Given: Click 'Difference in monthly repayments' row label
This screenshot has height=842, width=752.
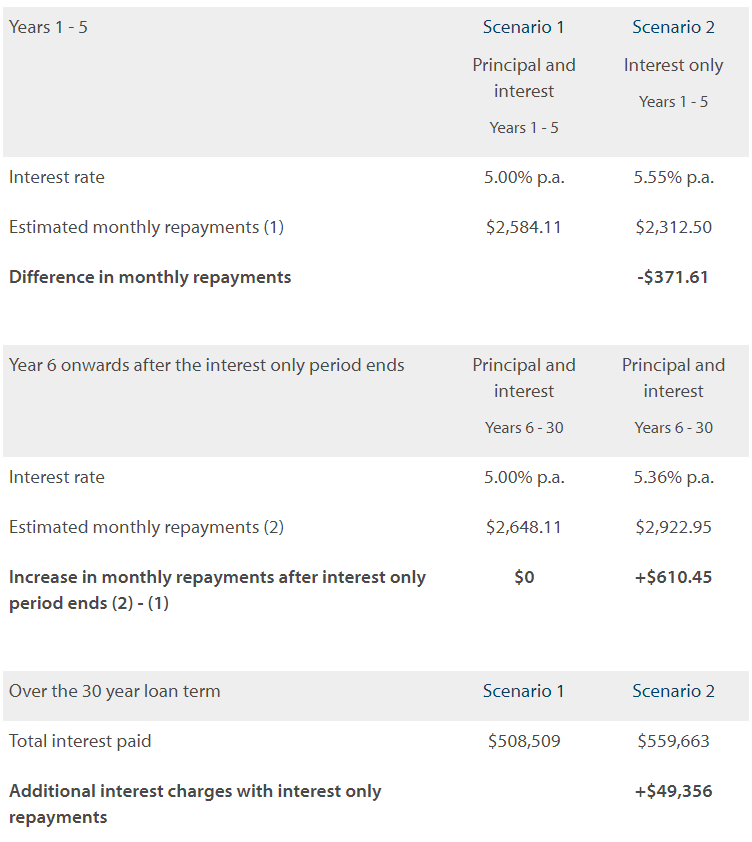Looking at the screenshot, I should pos(150,277).
